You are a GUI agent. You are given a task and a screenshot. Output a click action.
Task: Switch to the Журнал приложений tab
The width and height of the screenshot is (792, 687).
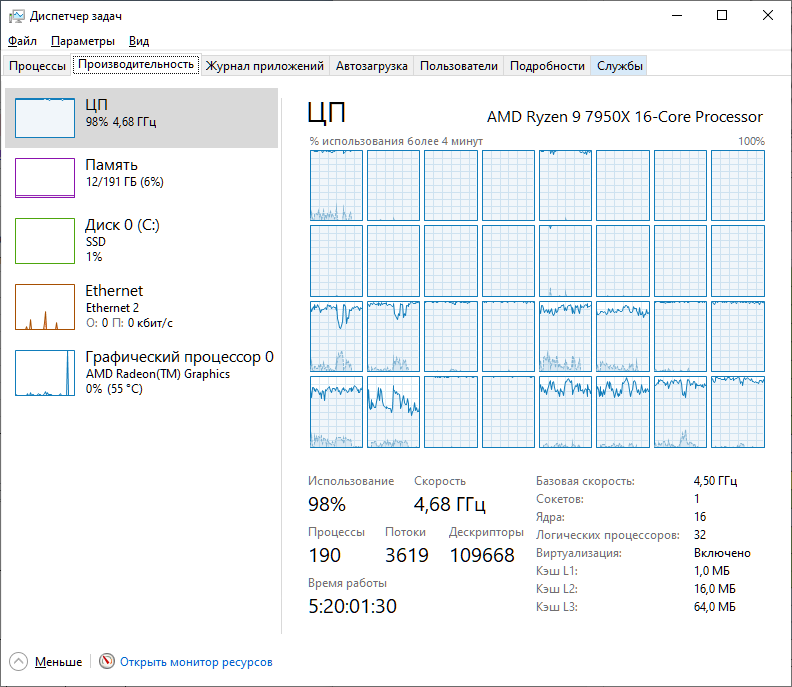point(265,66)
